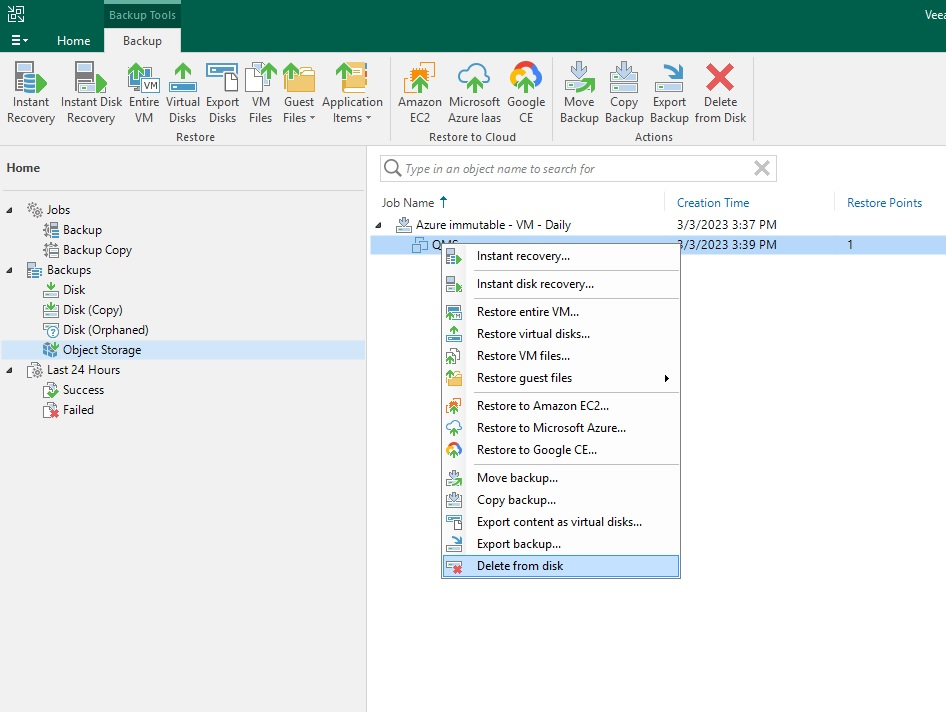Select the Azure immutable - VM - Daily job
Viewport: 946px width, 712px height.
(493, 225)
